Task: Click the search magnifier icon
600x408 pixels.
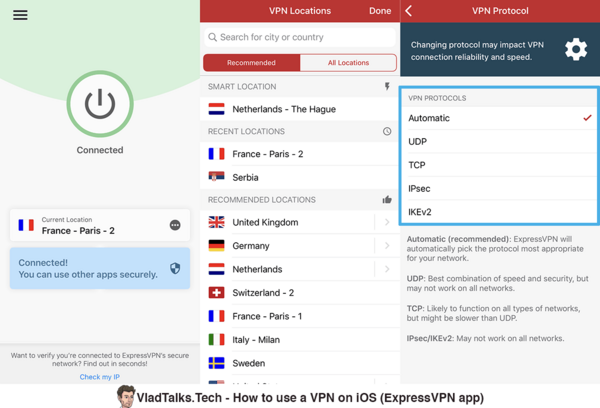Action: (212, 37)
